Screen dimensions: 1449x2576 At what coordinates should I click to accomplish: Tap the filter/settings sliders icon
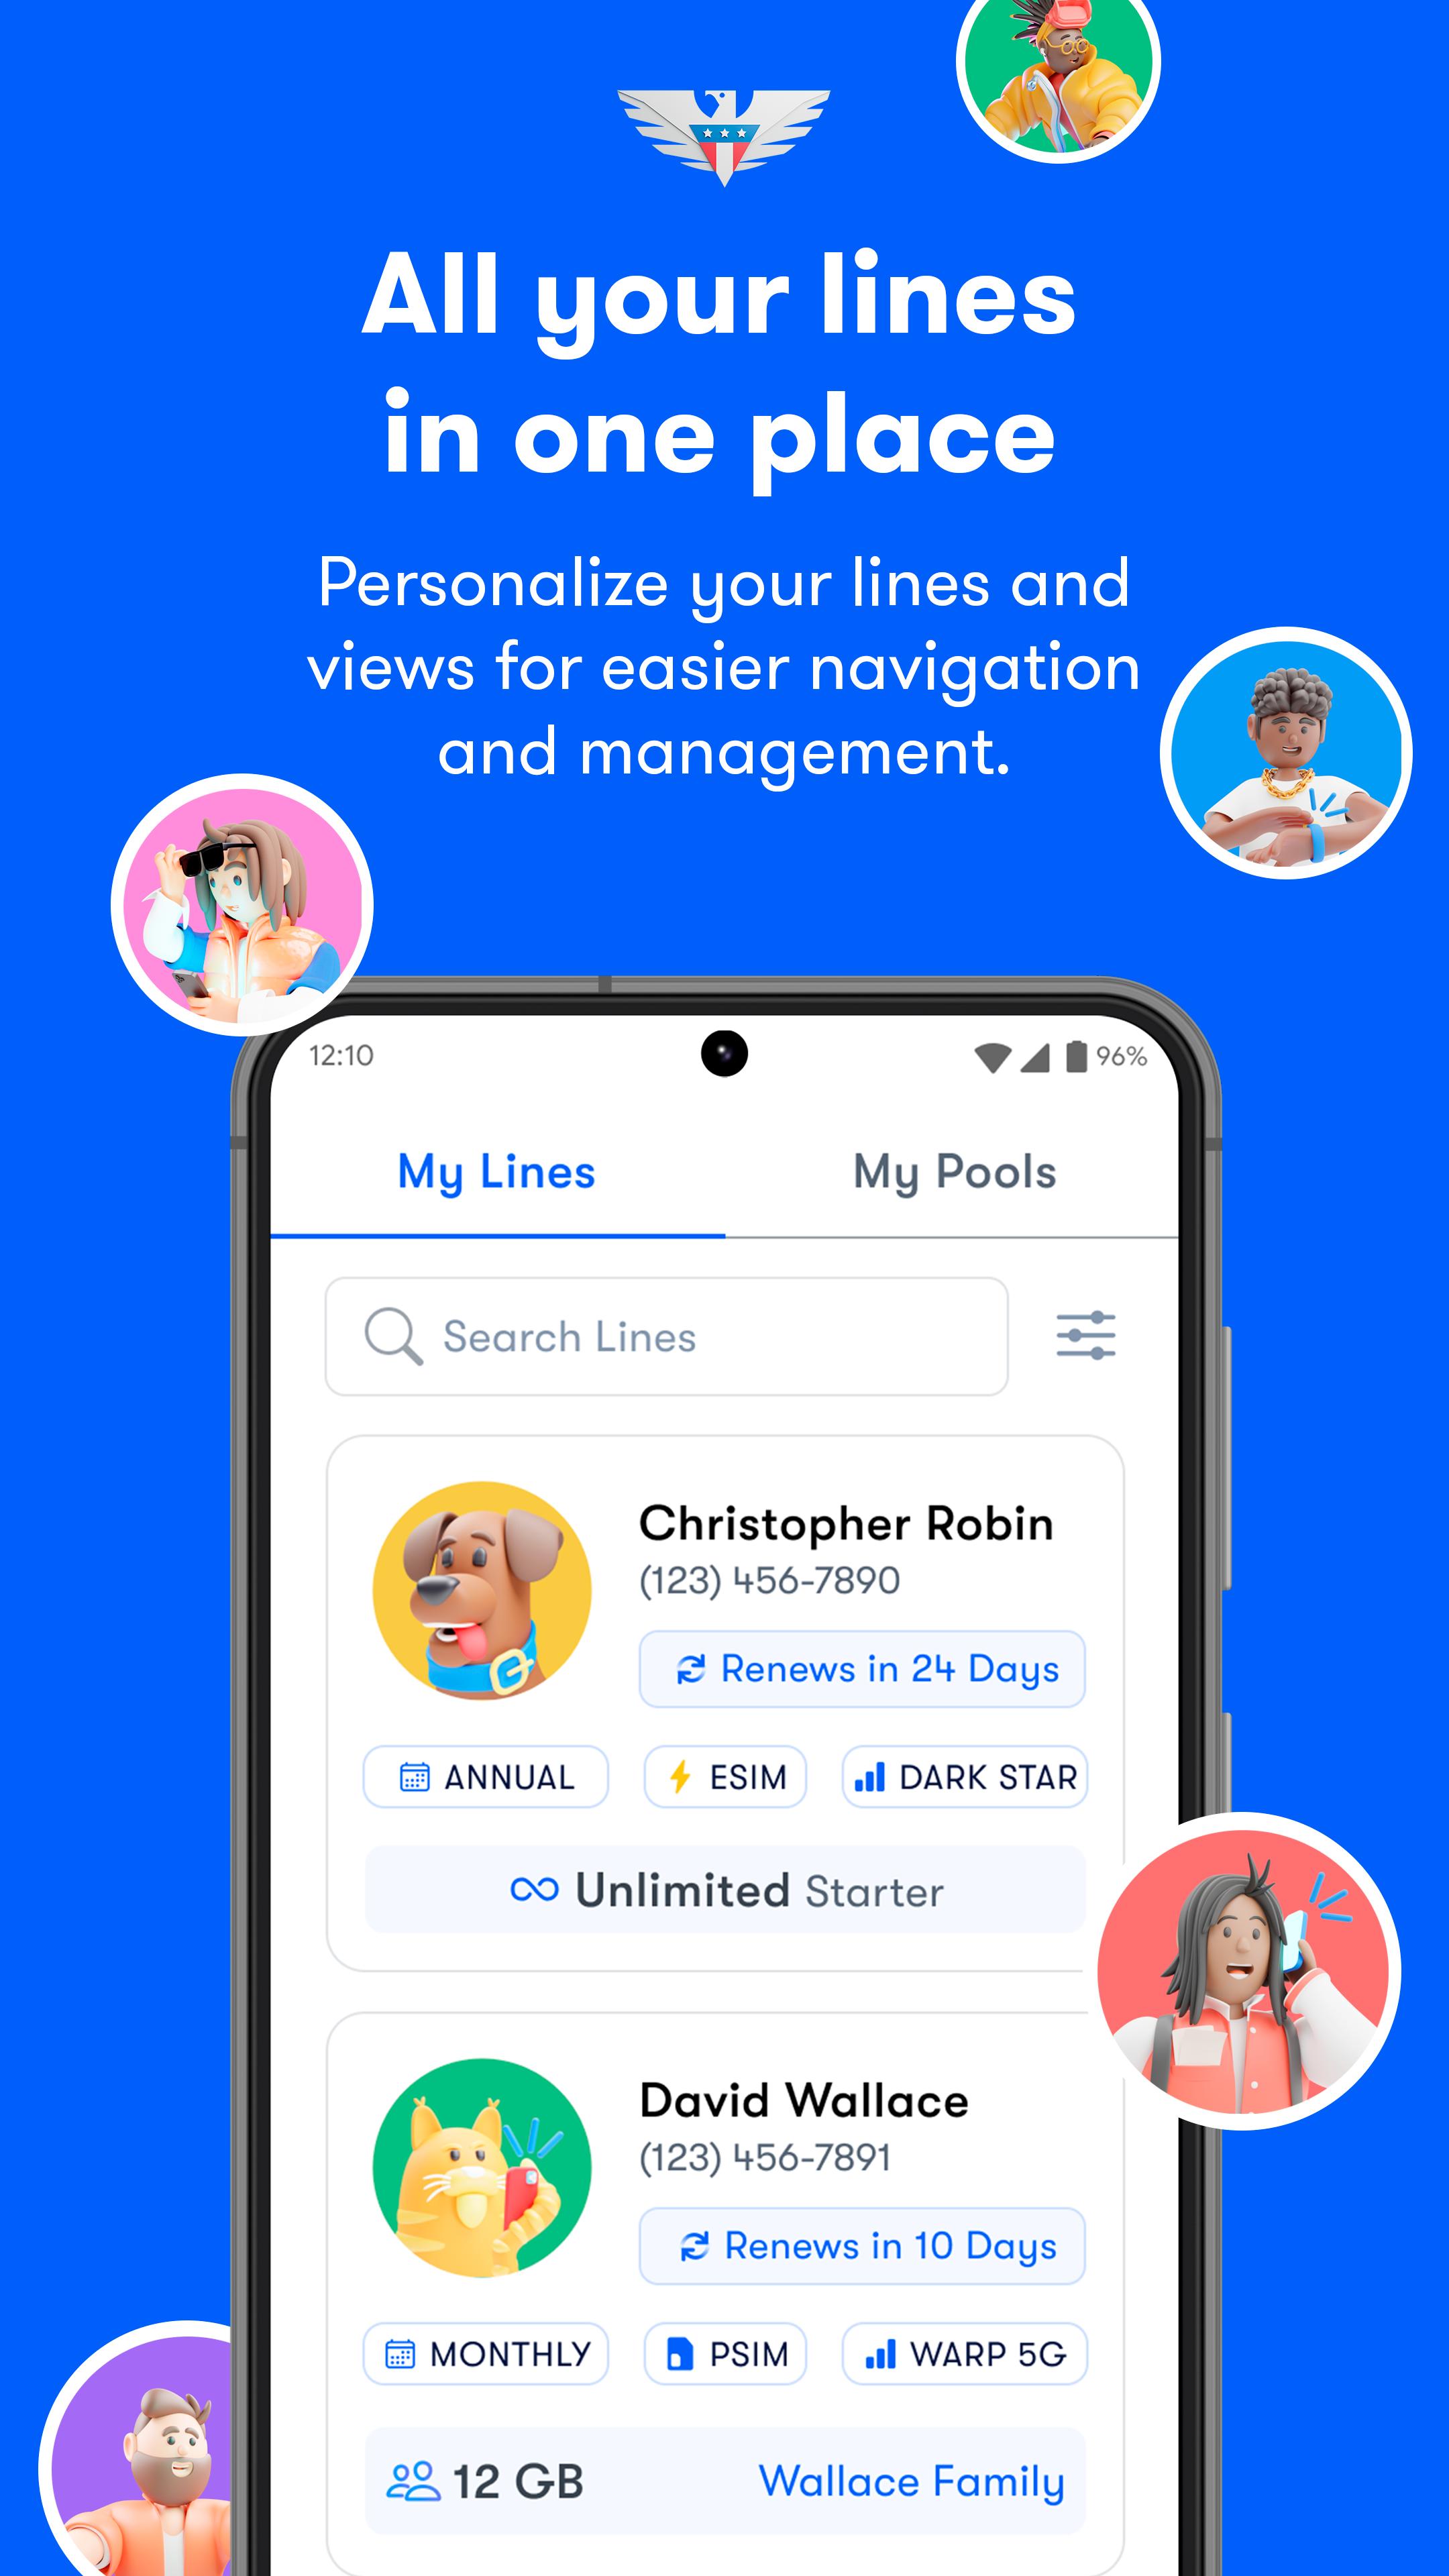(1086, 1336)
